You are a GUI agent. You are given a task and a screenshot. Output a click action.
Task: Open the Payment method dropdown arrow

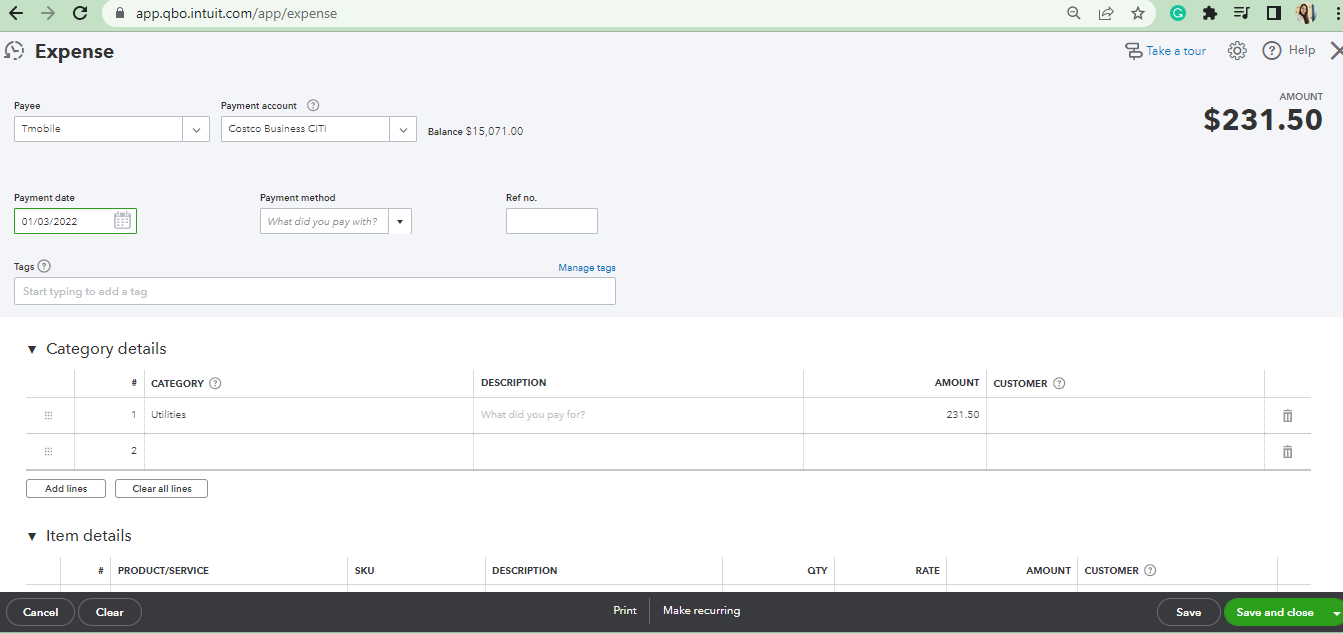click(400, 222)
